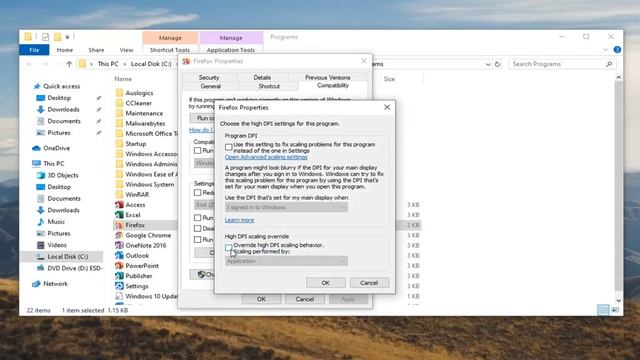Toggle the last Run checkbox in the Settings group
The width and height of the screenshot is (640, 360).
pos(198,240)
